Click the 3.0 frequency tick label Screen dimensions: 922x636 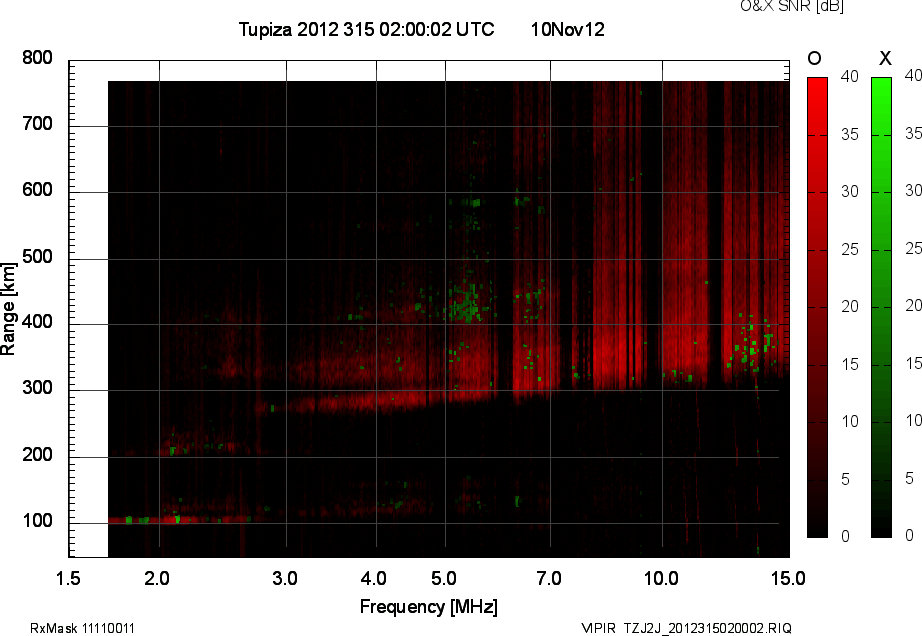[x=285, y=578]
